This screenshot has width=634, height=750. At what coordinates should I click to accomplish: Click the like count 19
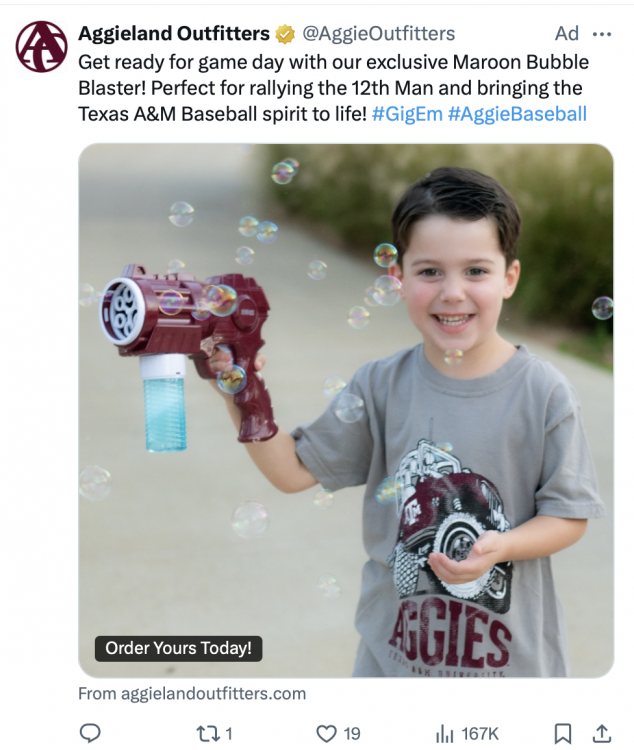(x=352, y=733)
